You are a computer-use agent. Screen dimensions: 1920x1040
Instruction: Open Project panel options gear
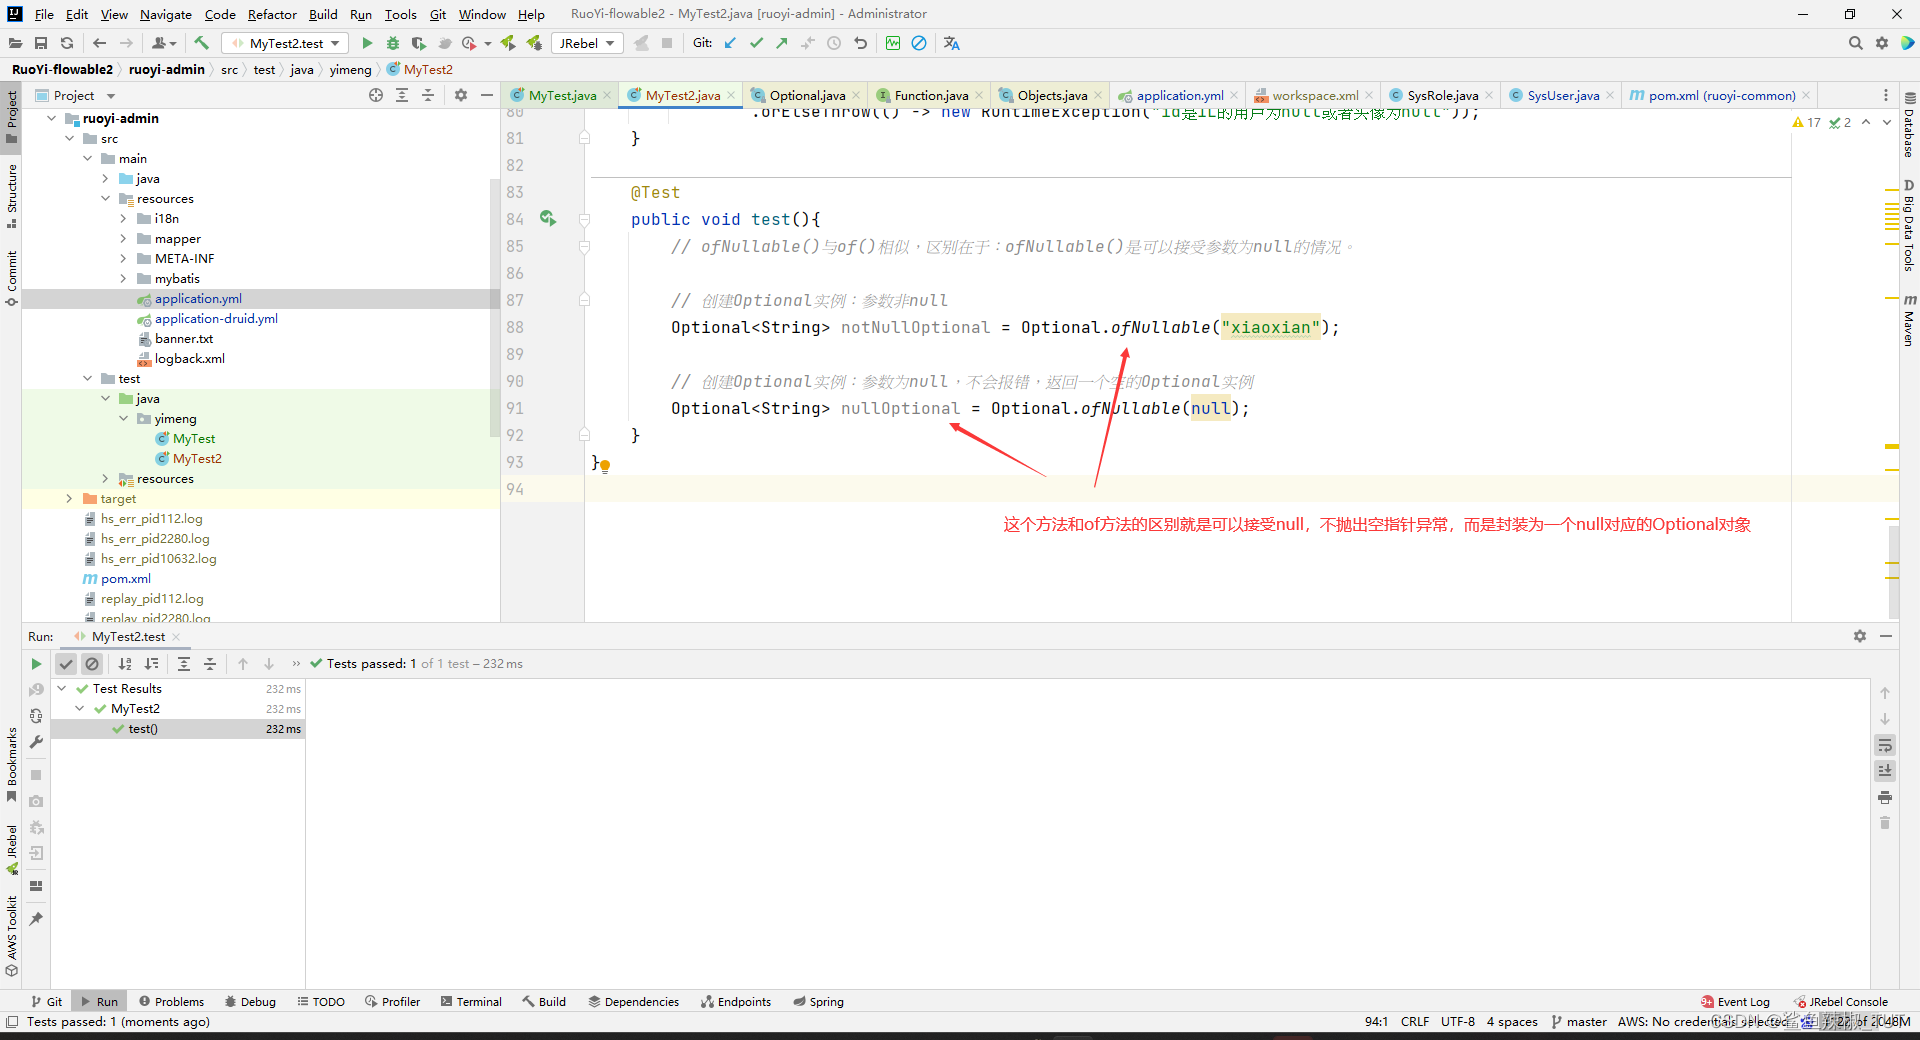point(461,95)
